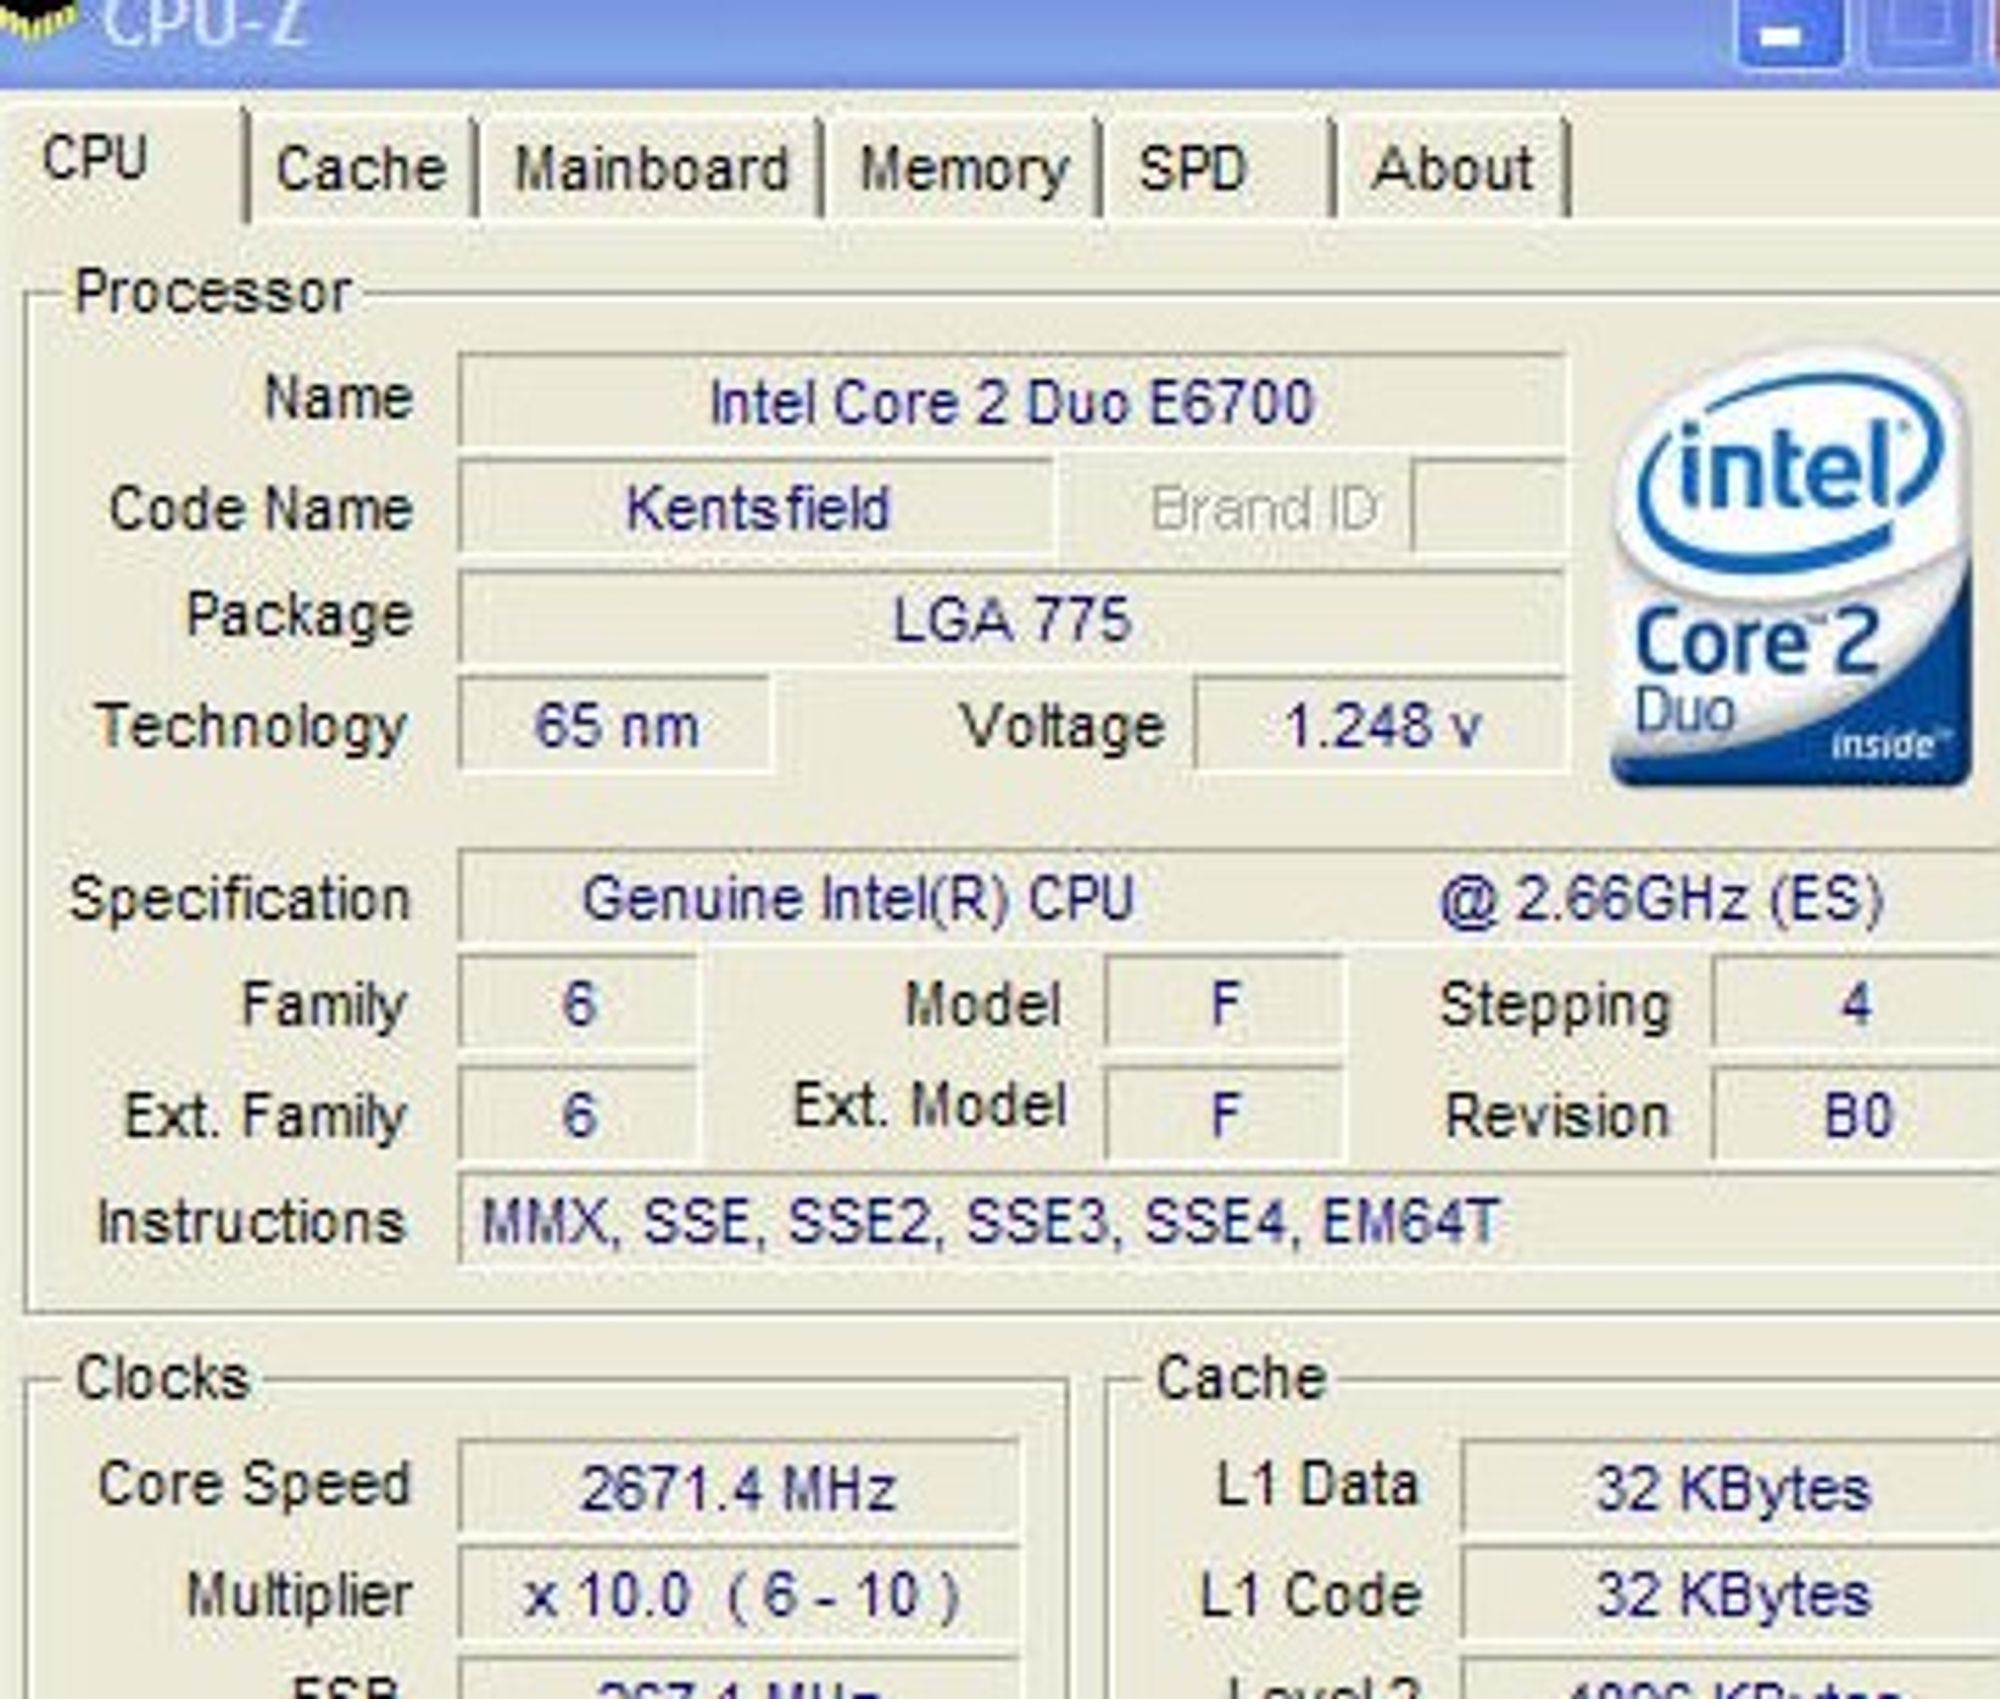2000x1699 pixels.
Task: Click the Processor group label
Action: point(212,293)
